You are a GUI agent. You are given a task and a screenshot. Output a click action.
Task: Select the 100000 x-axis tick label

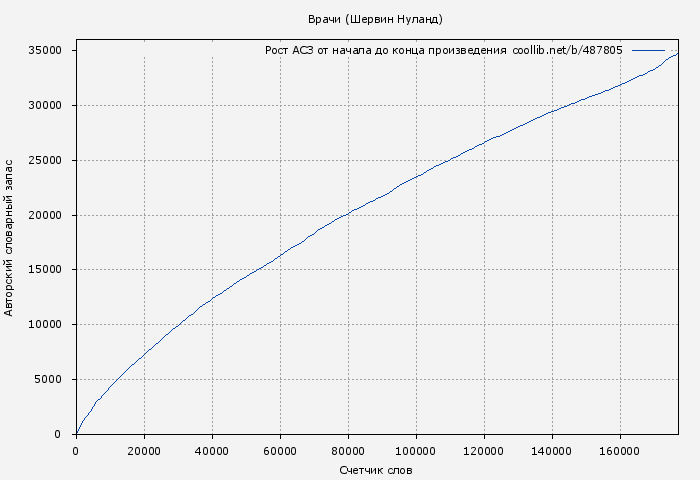pos(416,450)
